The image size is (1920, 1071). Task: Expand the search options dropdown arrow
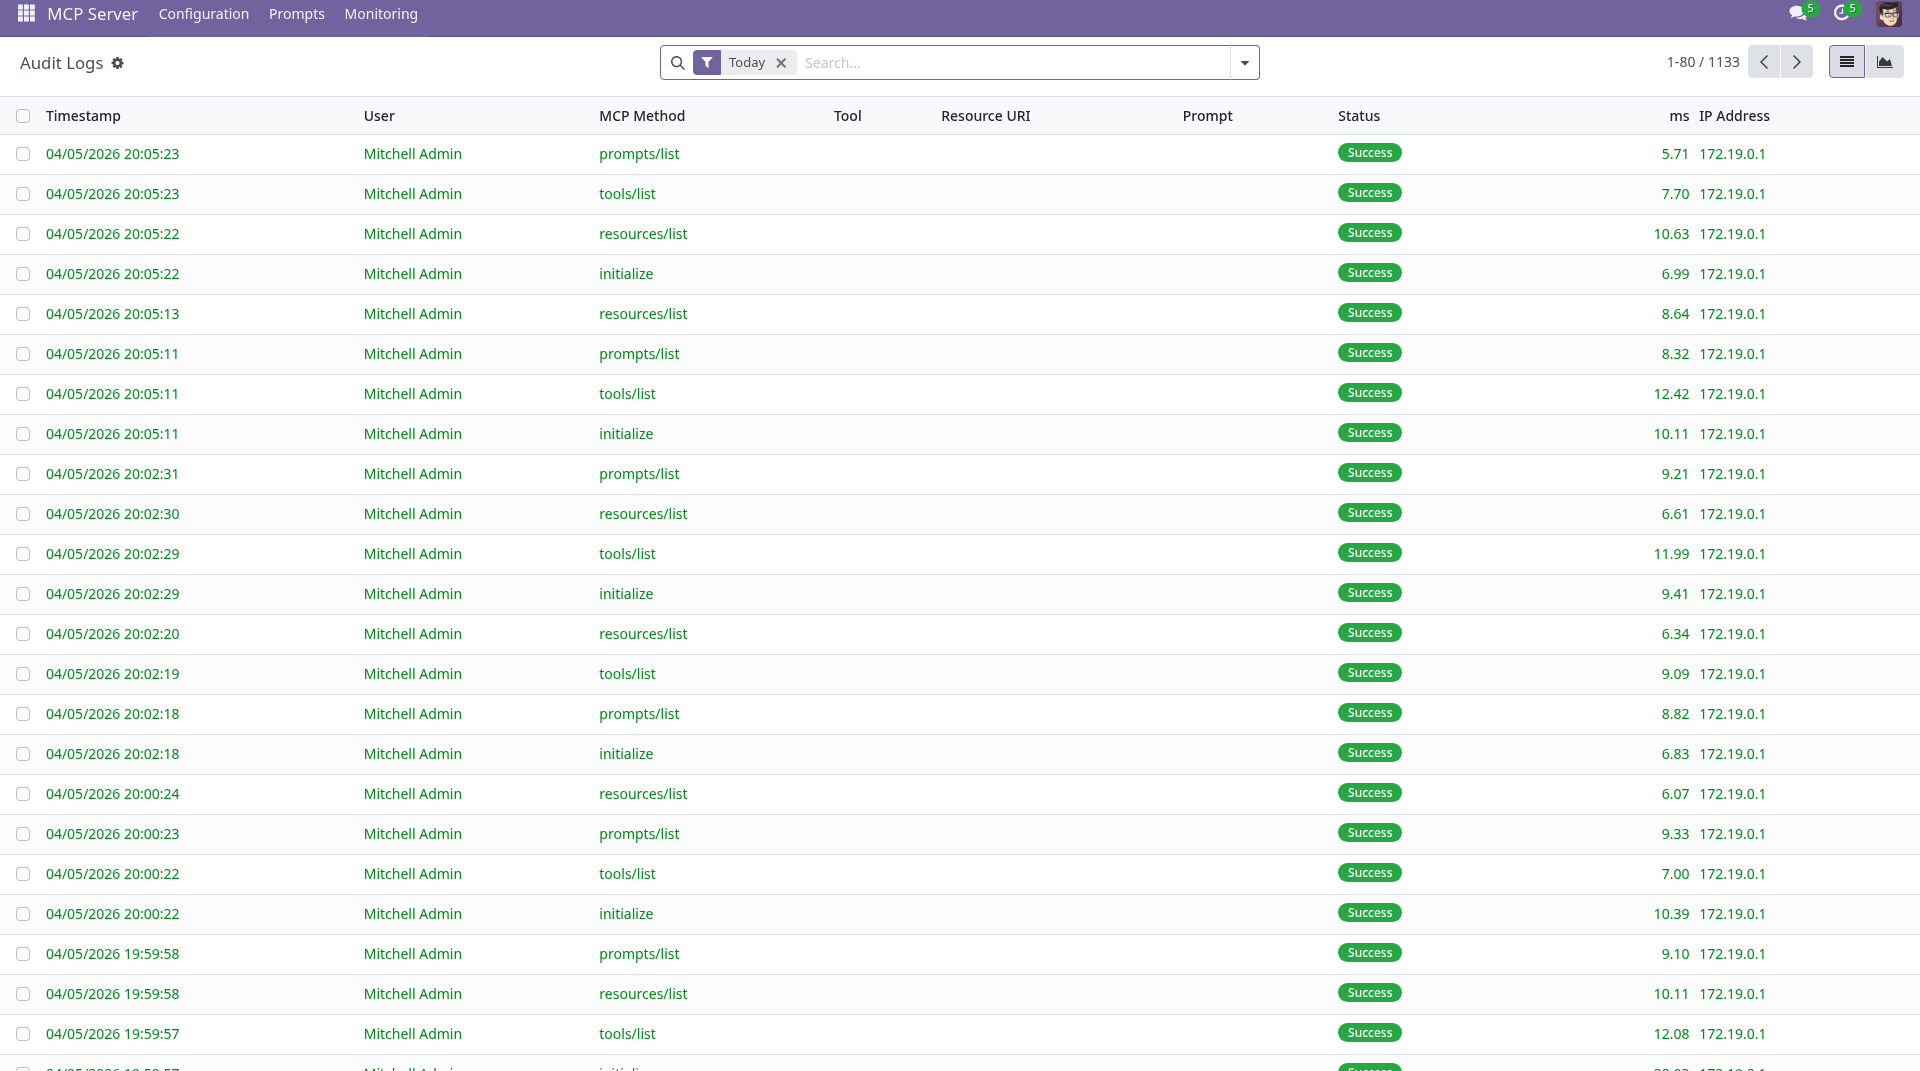coord(1243,62)
